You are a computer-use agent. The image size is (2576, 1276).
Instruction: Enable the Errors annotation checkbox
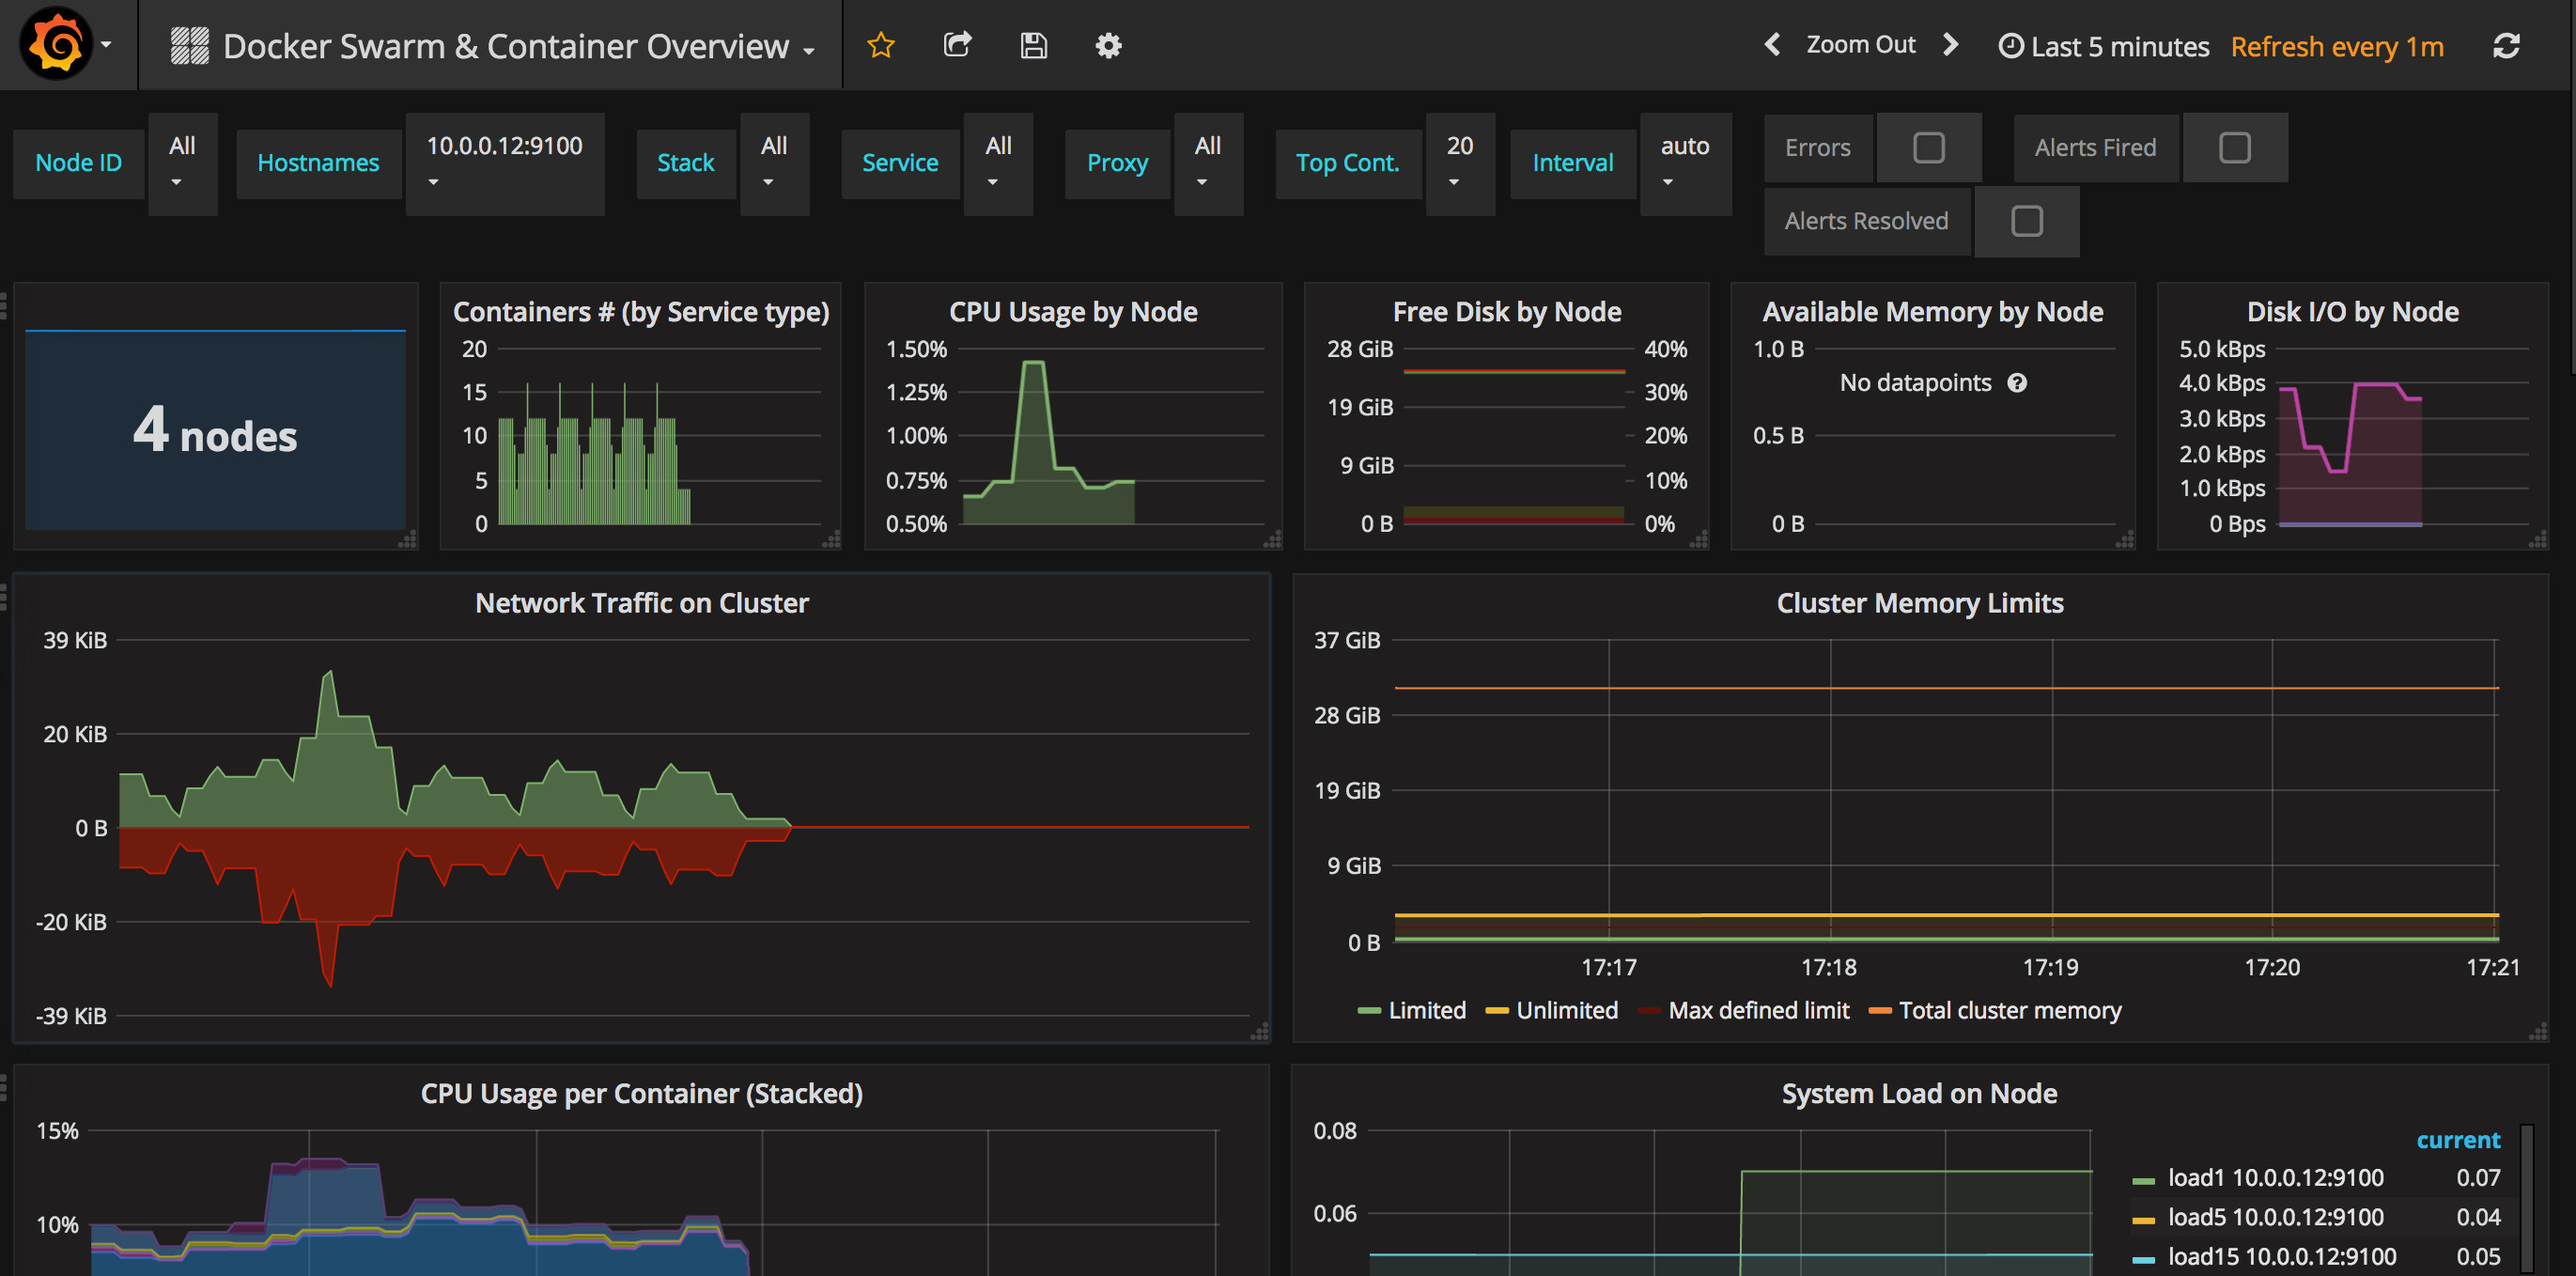[1928, 148]
